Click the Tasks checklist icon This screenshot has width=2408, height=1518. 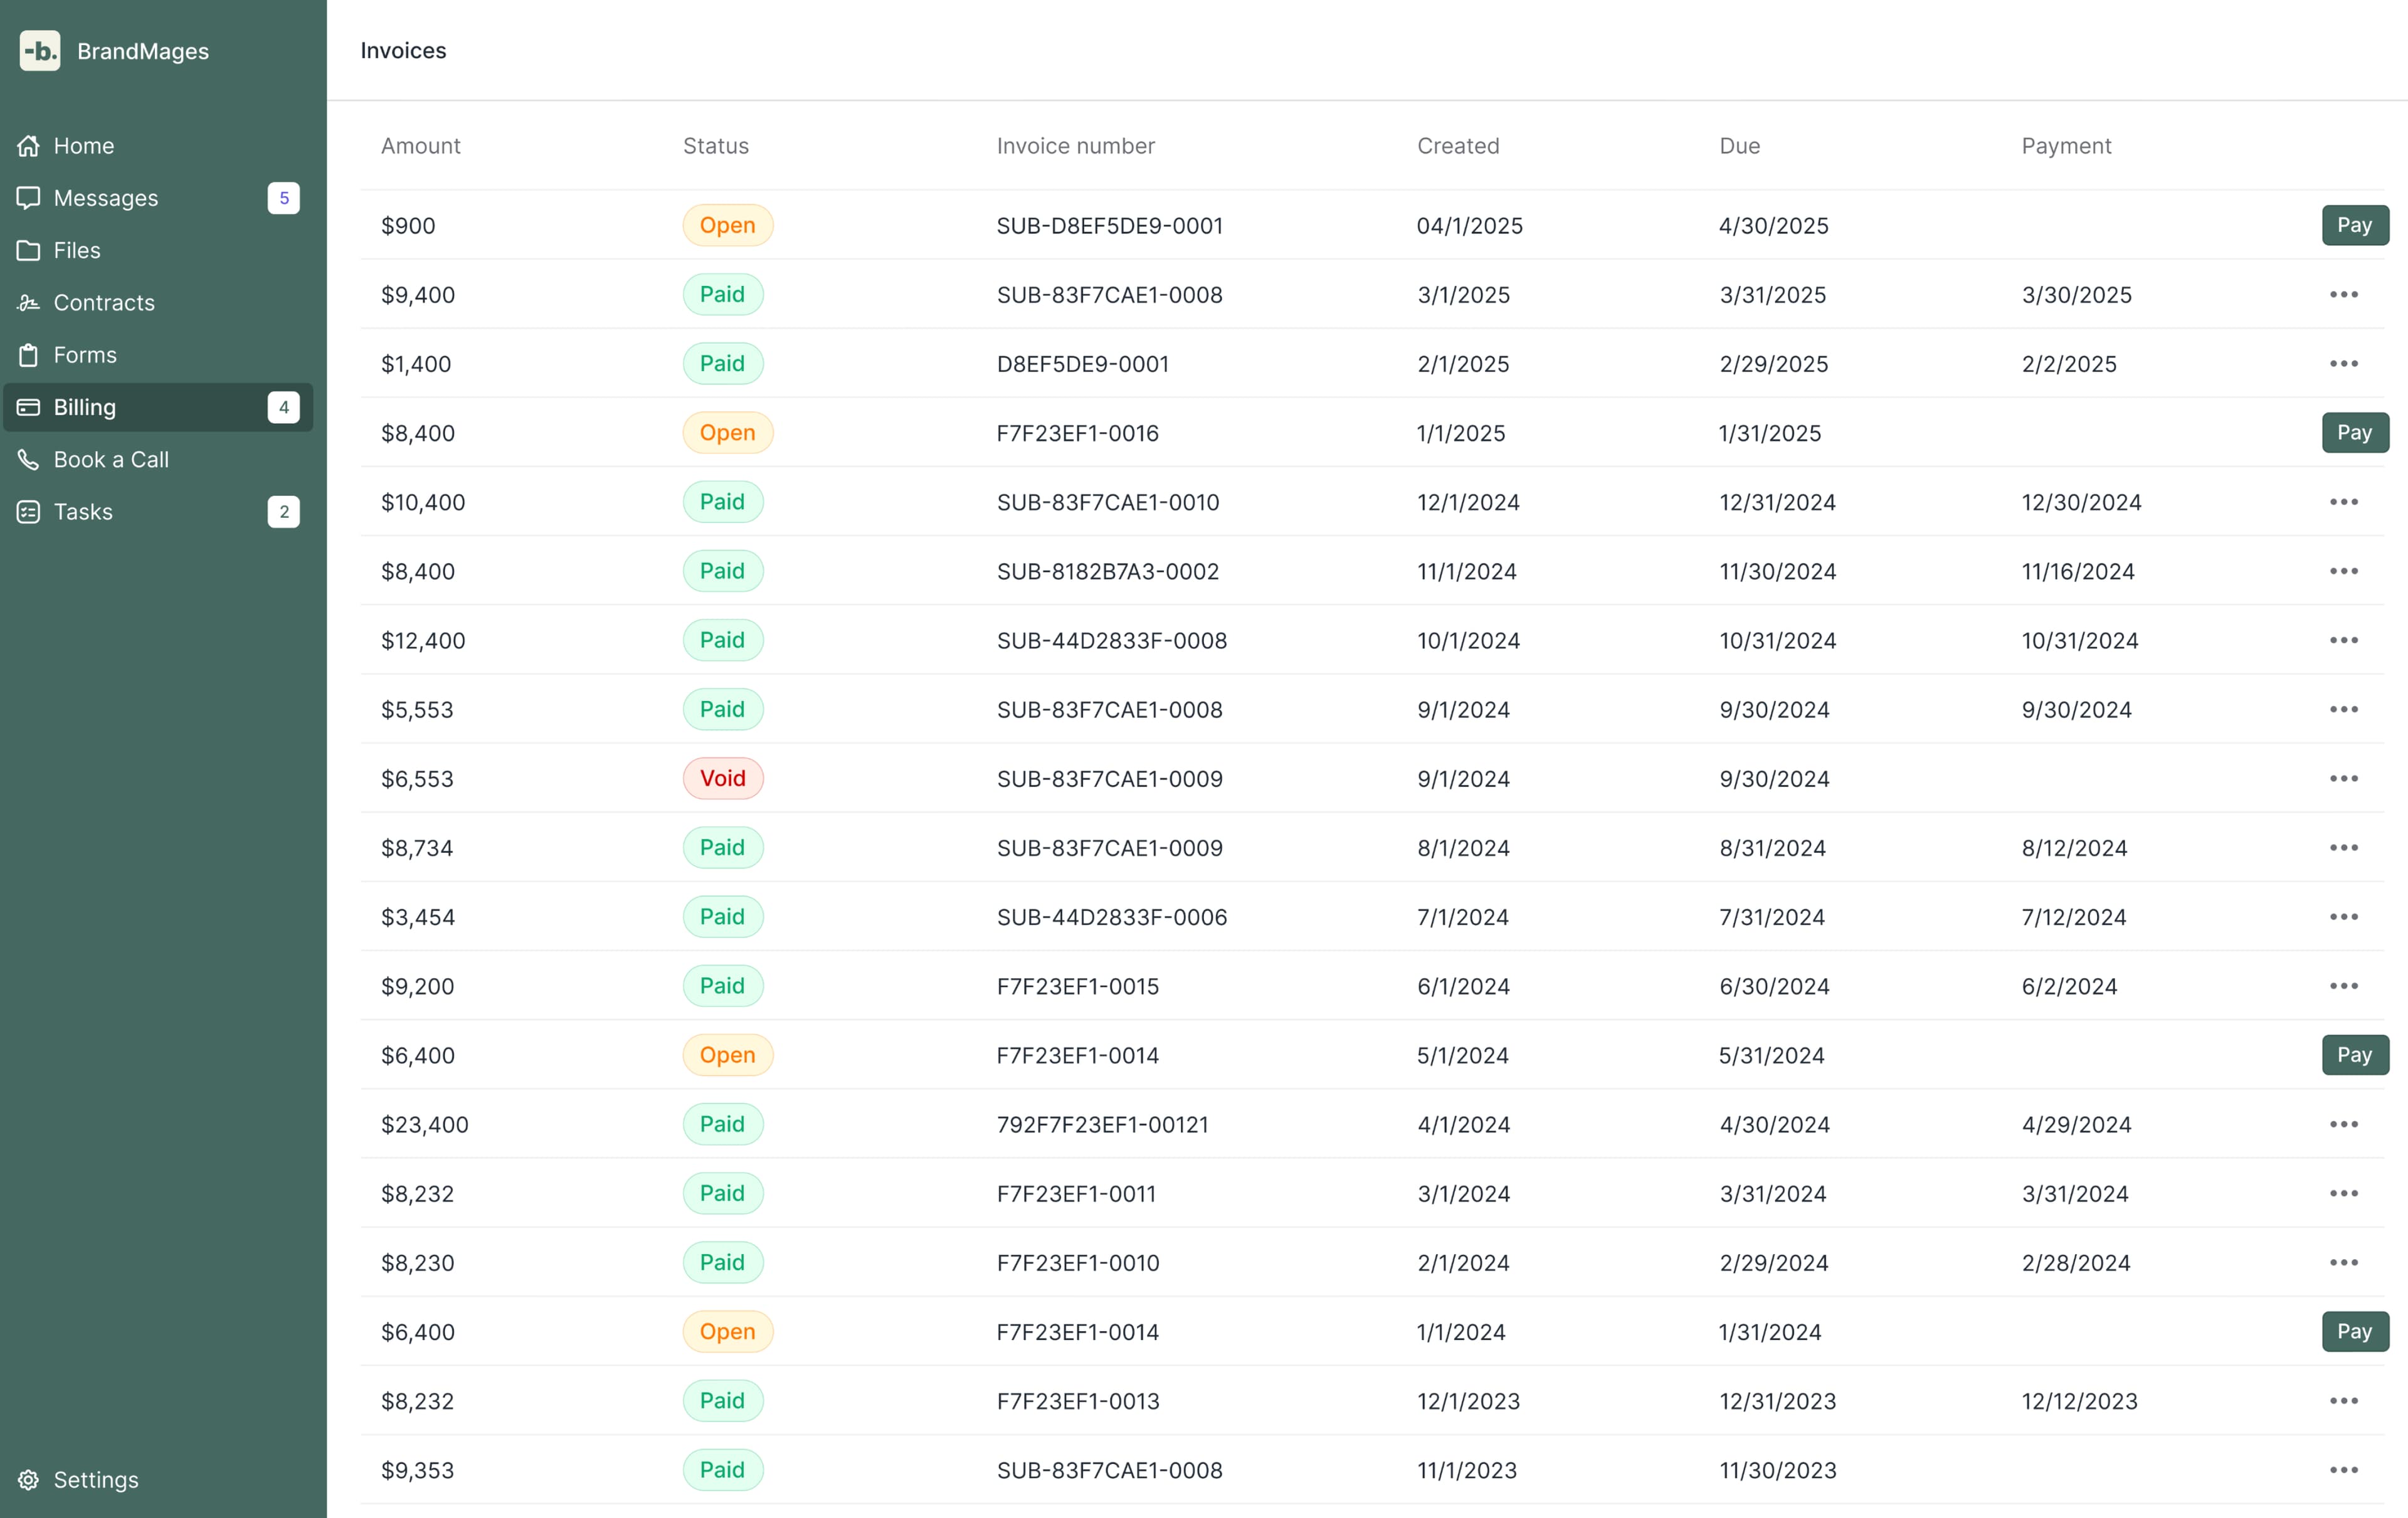[x=28, y=512]
